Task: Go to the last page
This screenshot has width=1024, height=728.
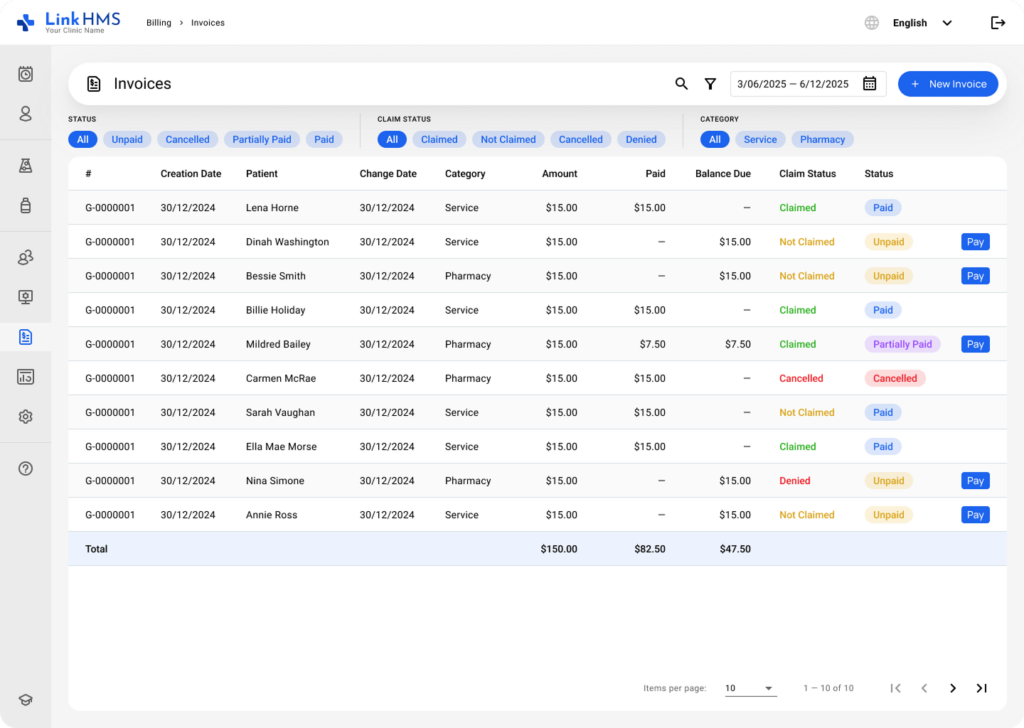Action: click(982, 688)
